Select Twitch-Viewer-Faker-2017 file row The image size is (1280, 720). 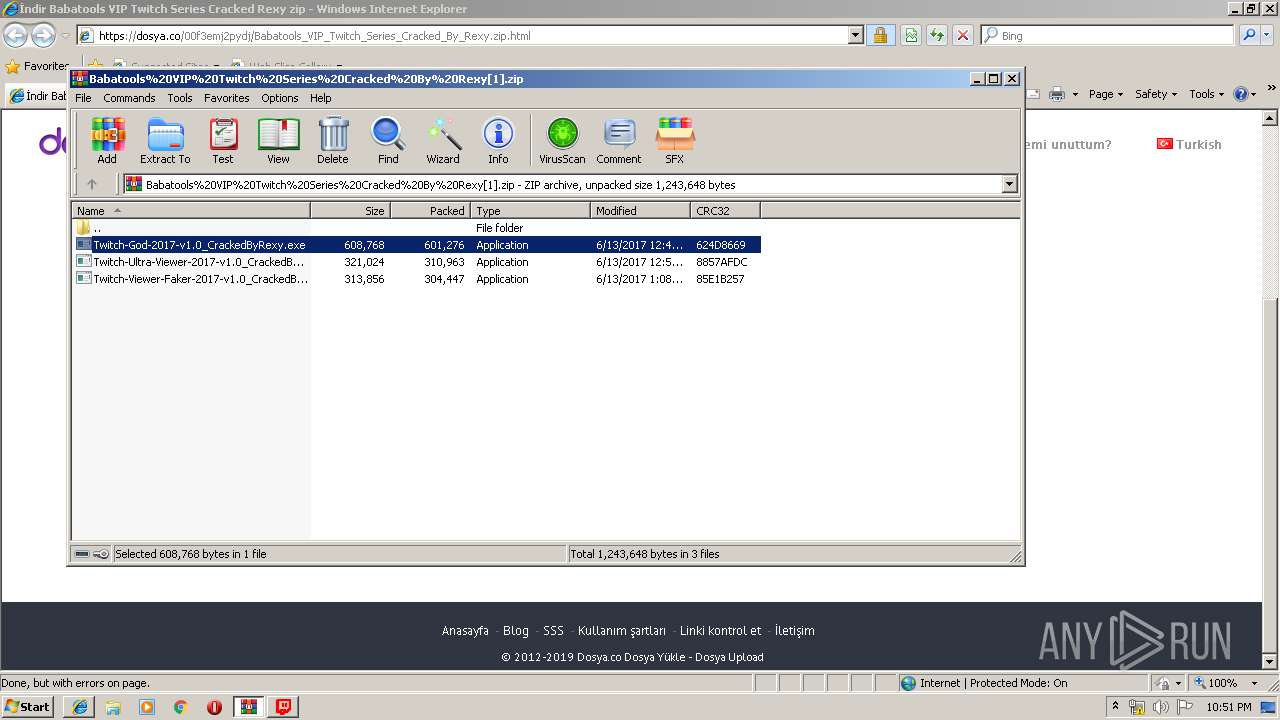click(417, 279)
